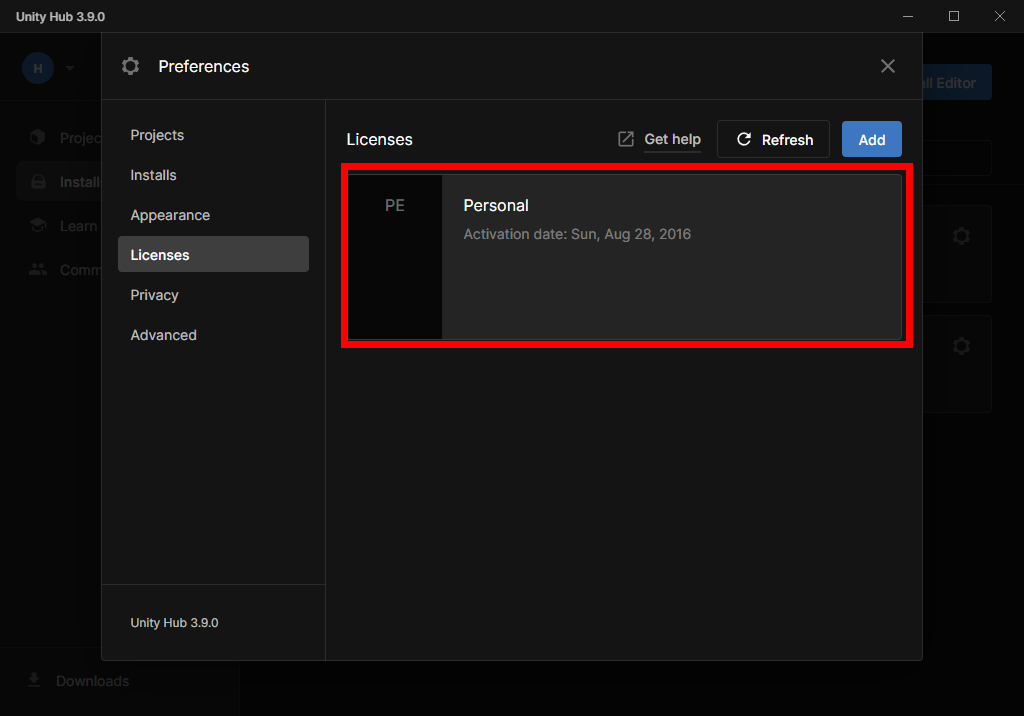This screenshot has width=1024, height=716.
Task: Click the circular refresh arrow icon
Action: (744, 139)
